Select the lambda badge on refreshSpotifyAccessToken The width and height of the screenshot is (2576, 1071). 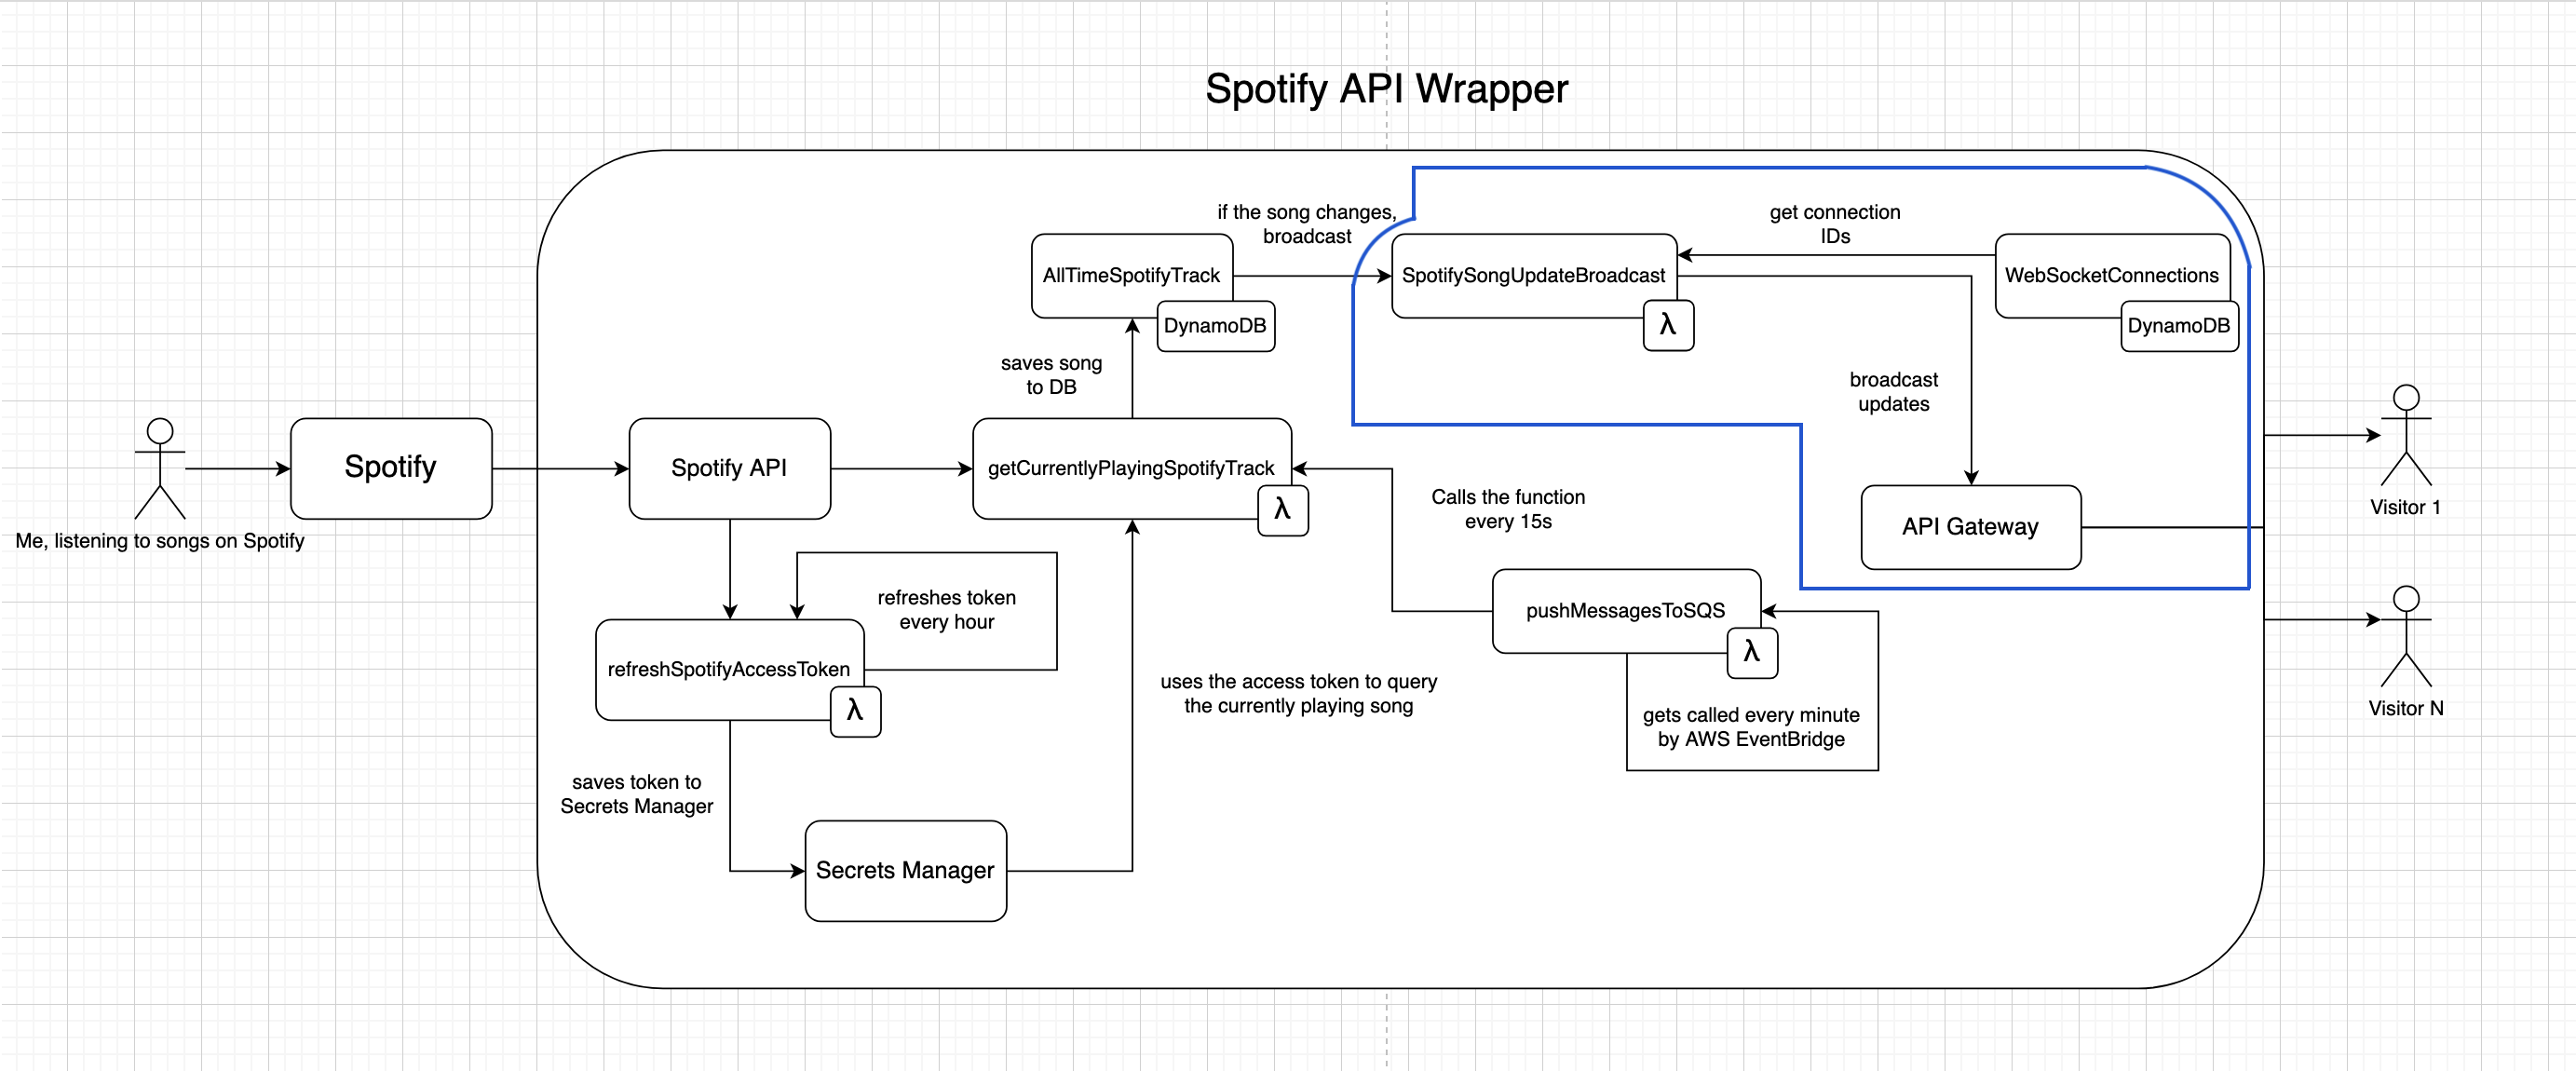pyautogui.click(x=856, y=711)
